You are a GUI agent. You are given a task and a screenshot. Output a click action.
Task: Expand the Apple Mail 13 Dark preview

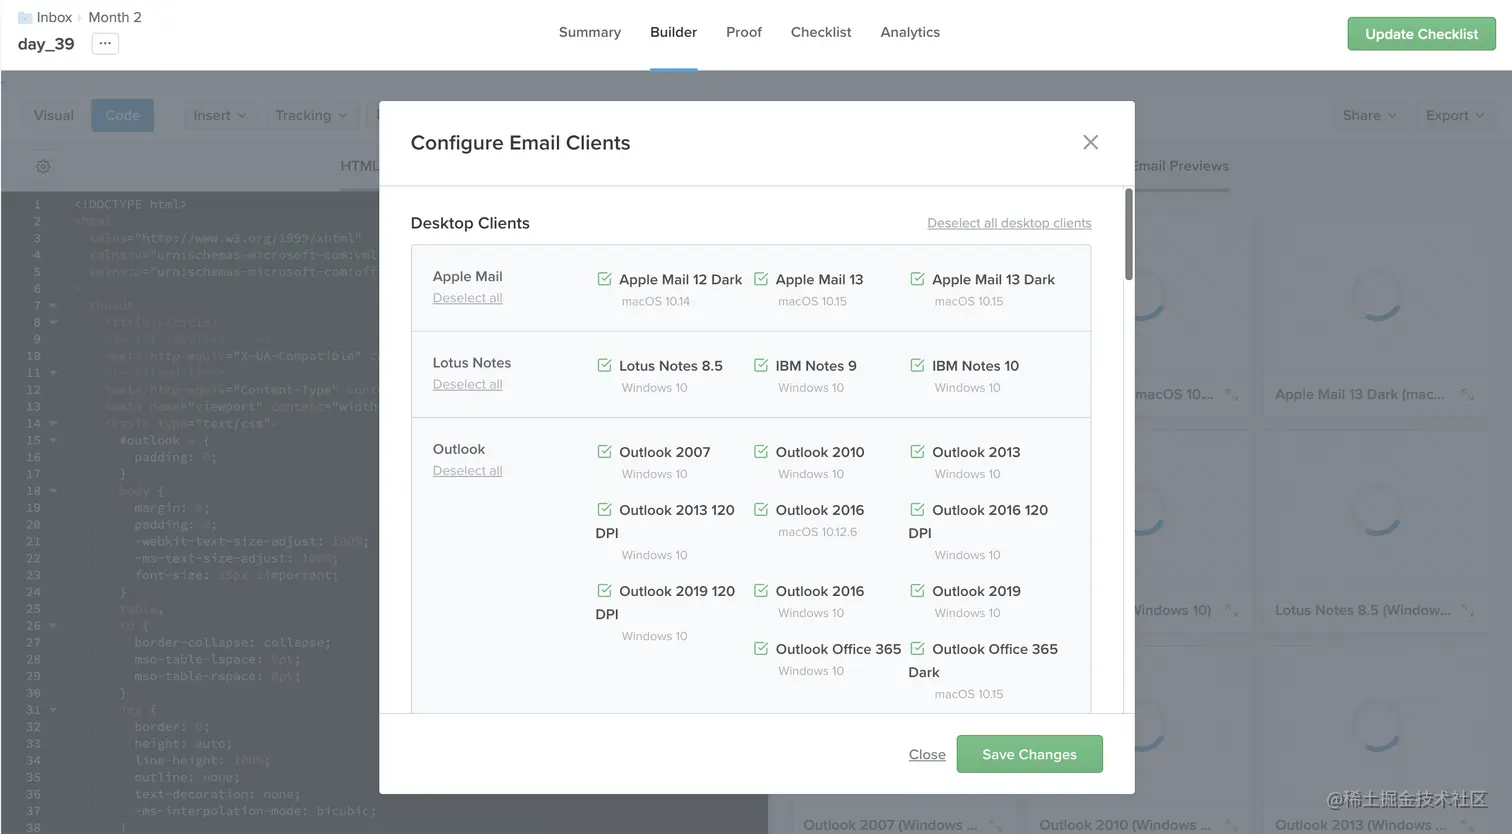(1467, 395)
